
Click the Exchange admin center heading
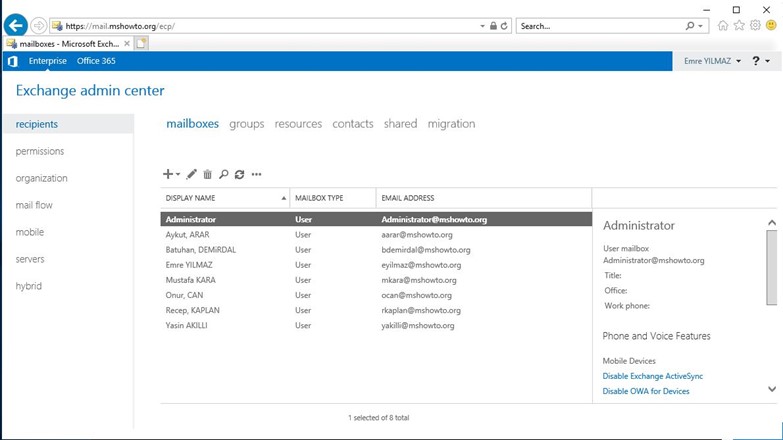90,90
